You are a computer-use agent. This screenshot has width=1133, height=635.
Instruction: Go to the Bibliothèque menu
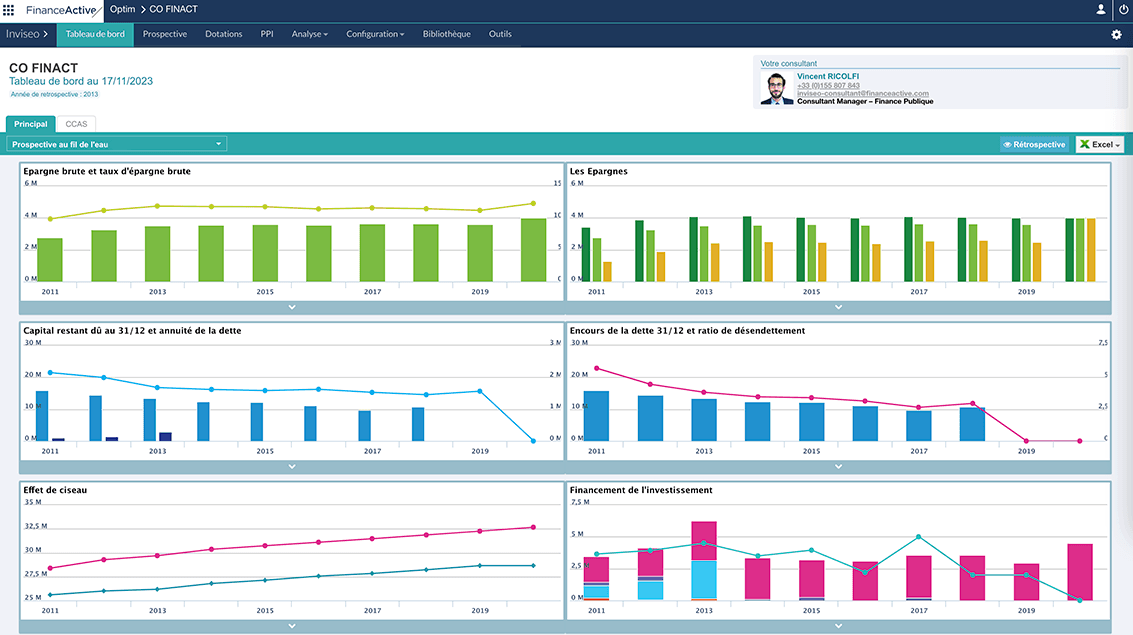[x=446, y=34]
